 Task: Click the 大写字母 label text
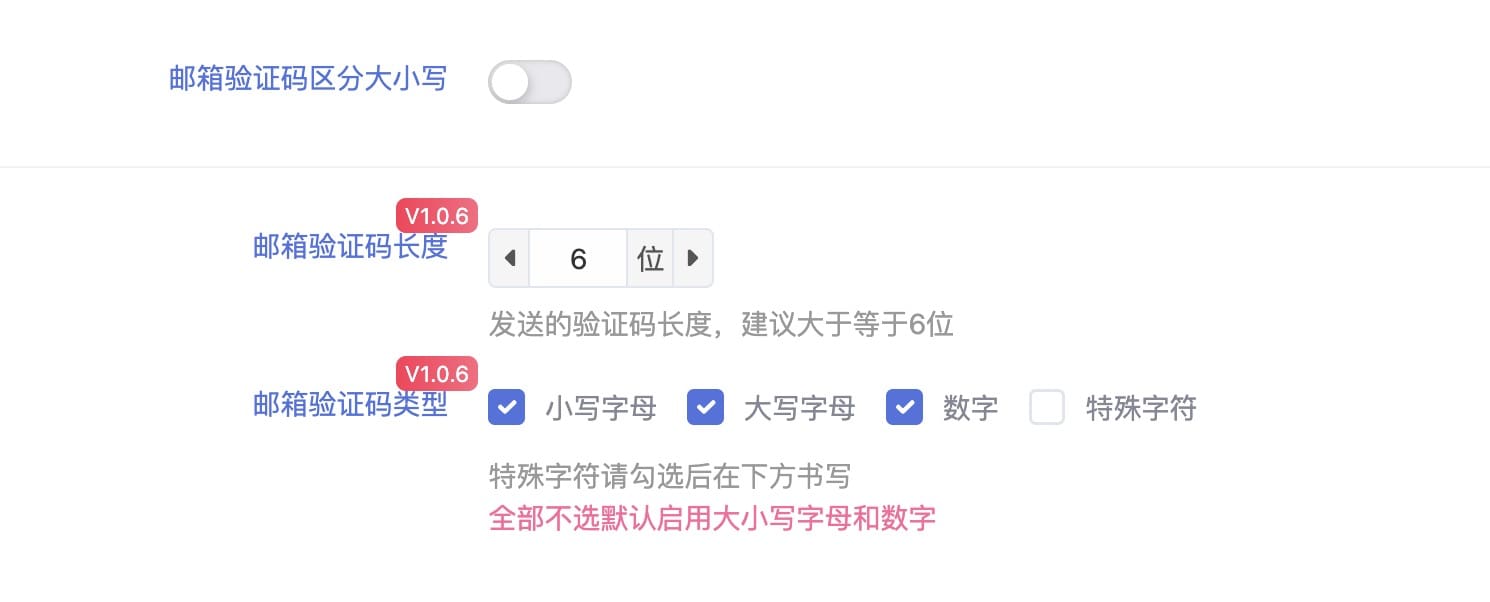(799, 409)
